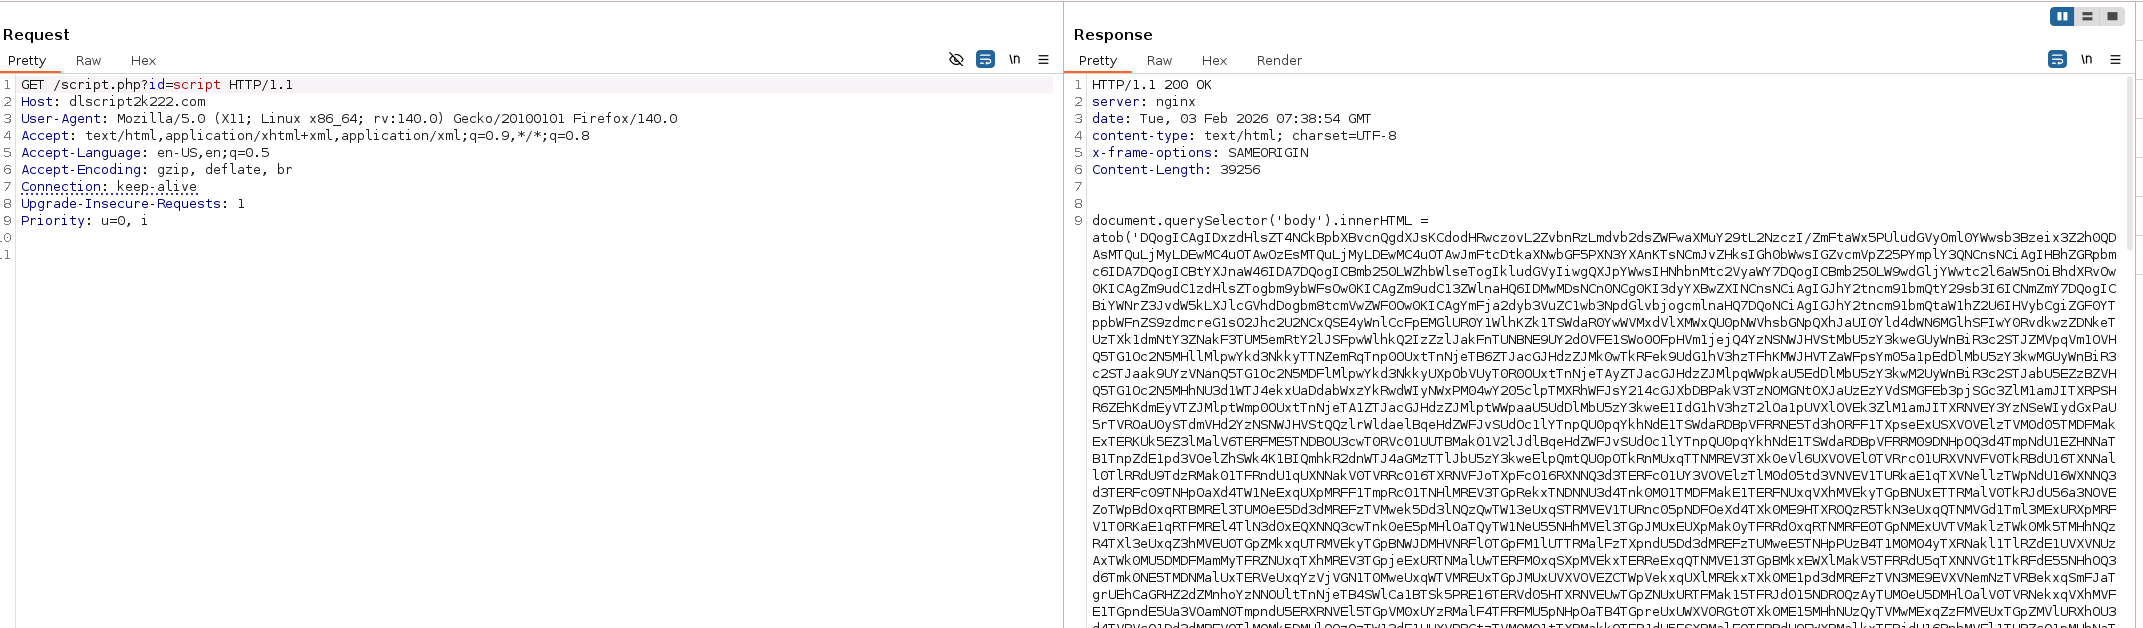The image size is (2143, 628).
Task: Click the Host header line in request
Action: 113,102
